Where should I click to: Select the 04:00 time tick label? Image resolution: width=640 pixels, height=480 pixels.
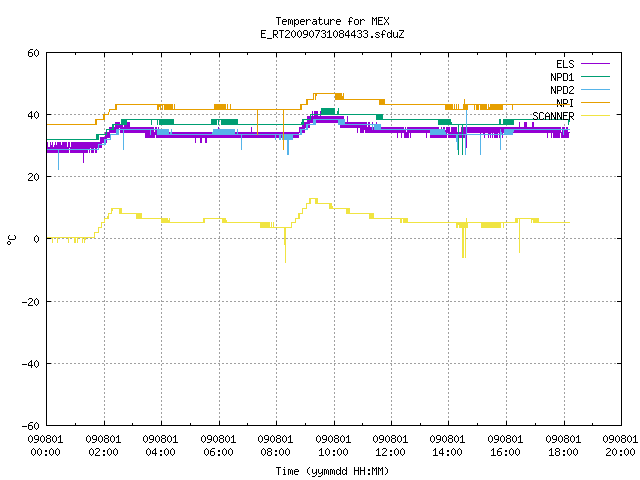tap(160, 452)
